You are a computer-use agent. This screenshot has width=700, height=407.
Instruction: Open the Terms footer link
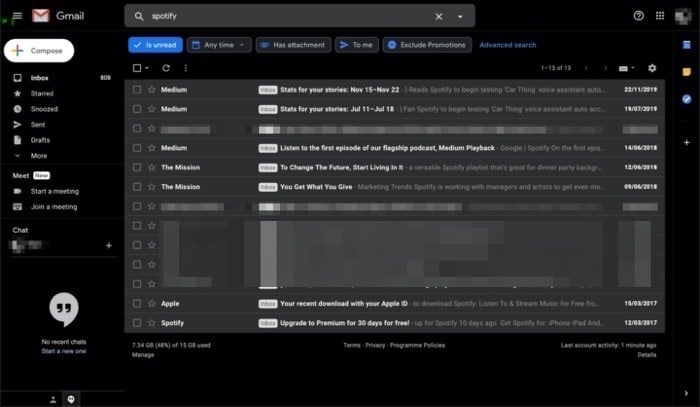[352, 345]
